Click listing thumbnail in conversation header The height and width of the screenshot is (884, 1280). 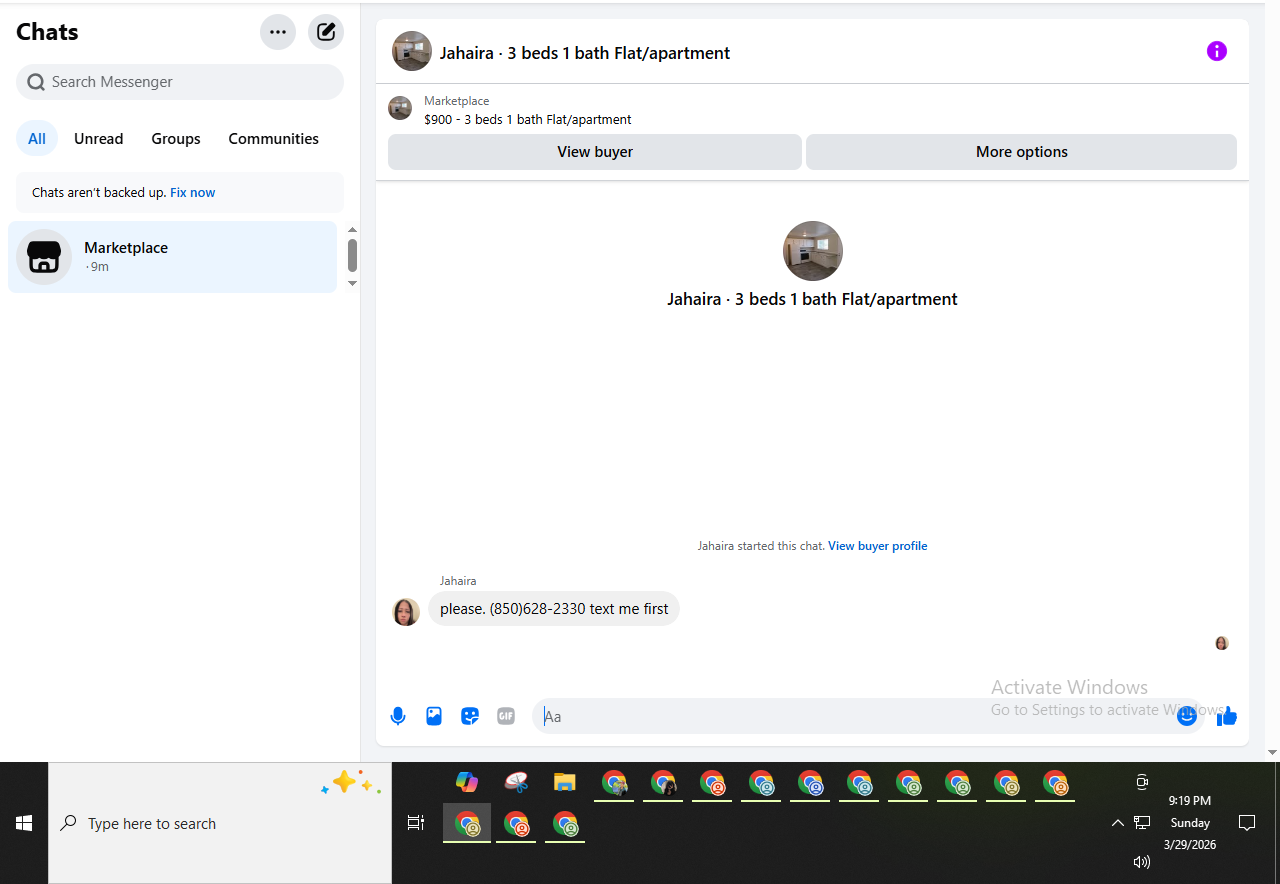(412, 51)
